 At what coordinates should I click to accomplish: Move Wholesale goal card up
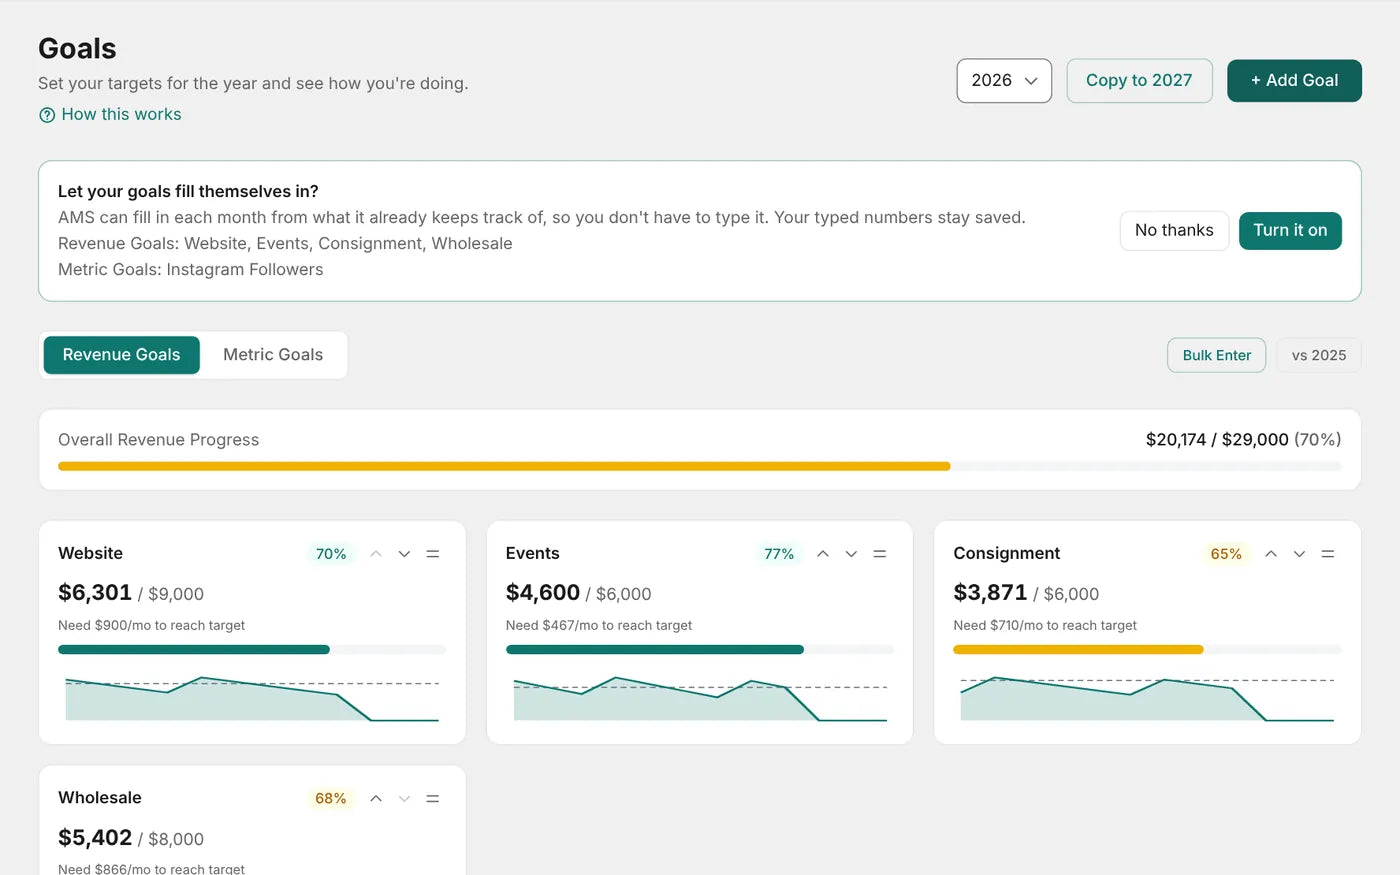click(x=376, y=799)
